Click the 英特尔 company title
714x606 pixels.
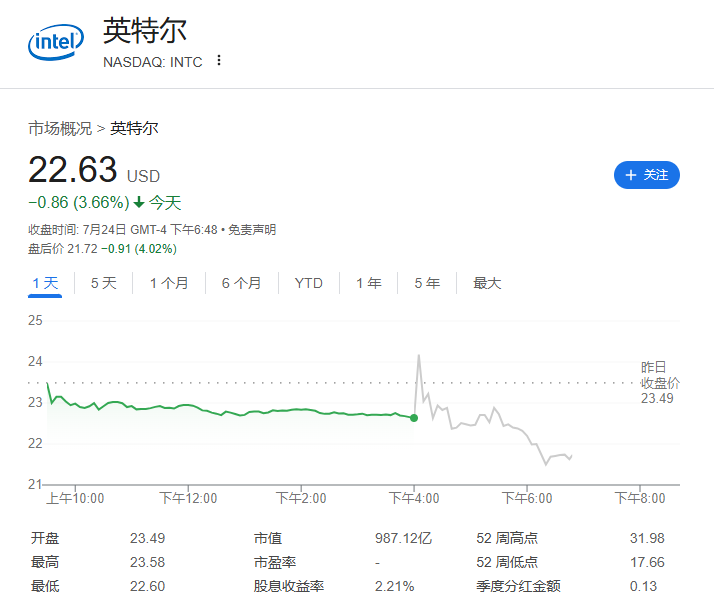click(145, 31)
